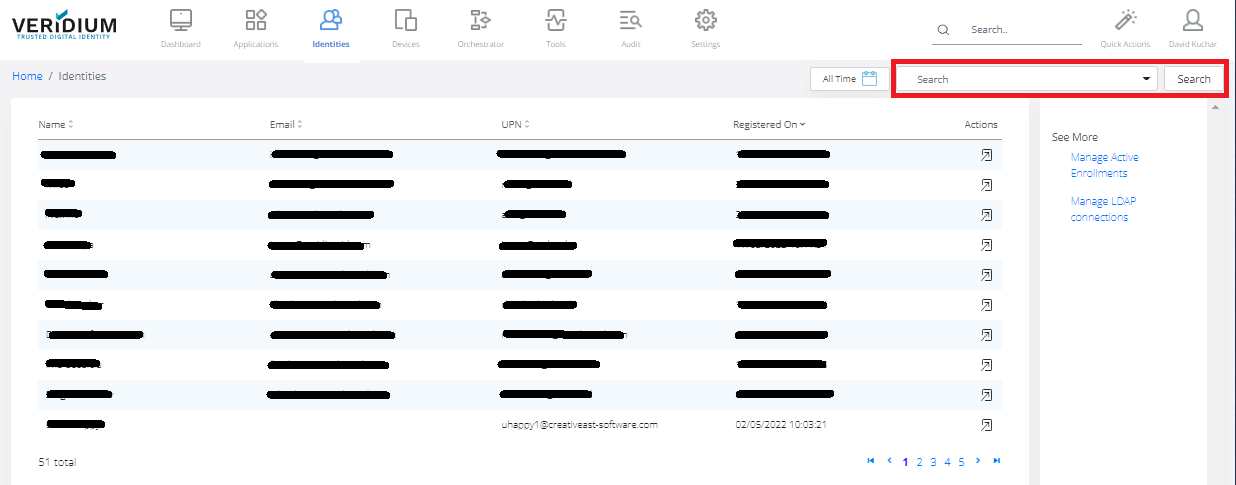Image resolution: width=1236 pixels, height=485 pixels.
Task: Click the global Search input field
Action: (1020, 30)
